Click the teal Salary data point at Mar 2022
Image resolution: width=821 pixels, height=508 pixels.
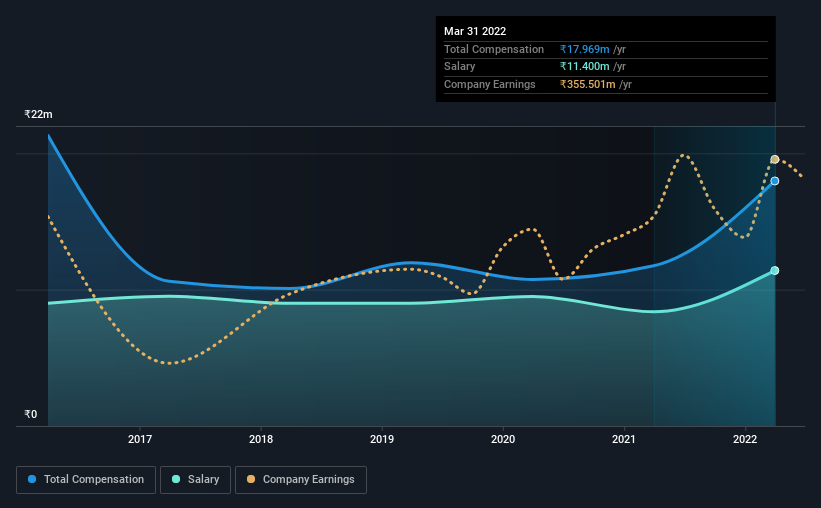tap(774, 271)
